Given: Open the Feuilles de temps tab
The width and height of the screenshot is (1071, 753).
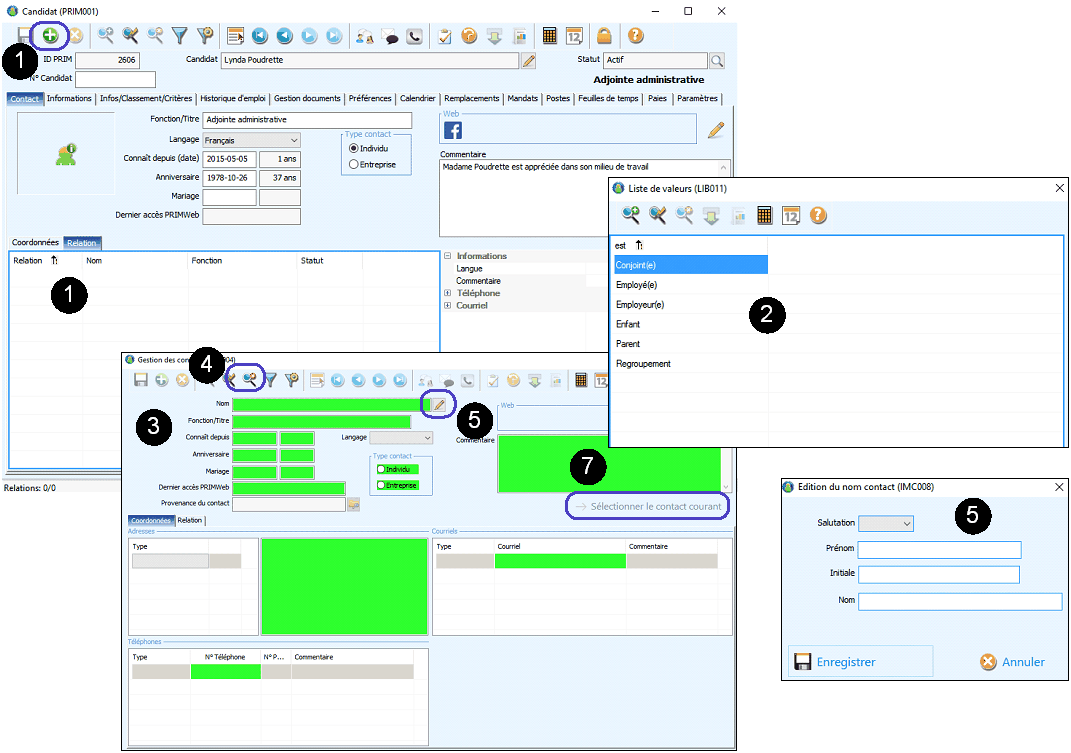Looking at the screenshot, I should (x=608, y=99).
